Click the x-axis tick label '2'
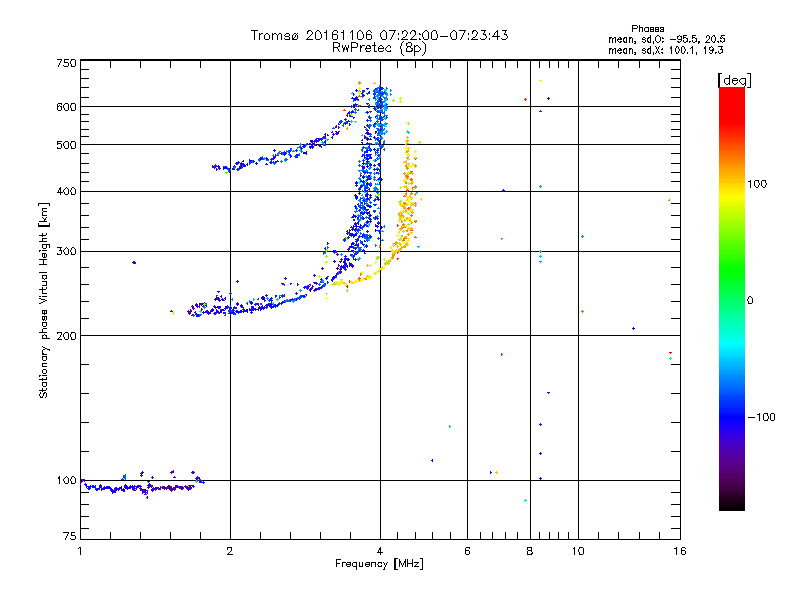Image resolution: width=800 pixels, height=600 pixels. [x=230, y=551]
